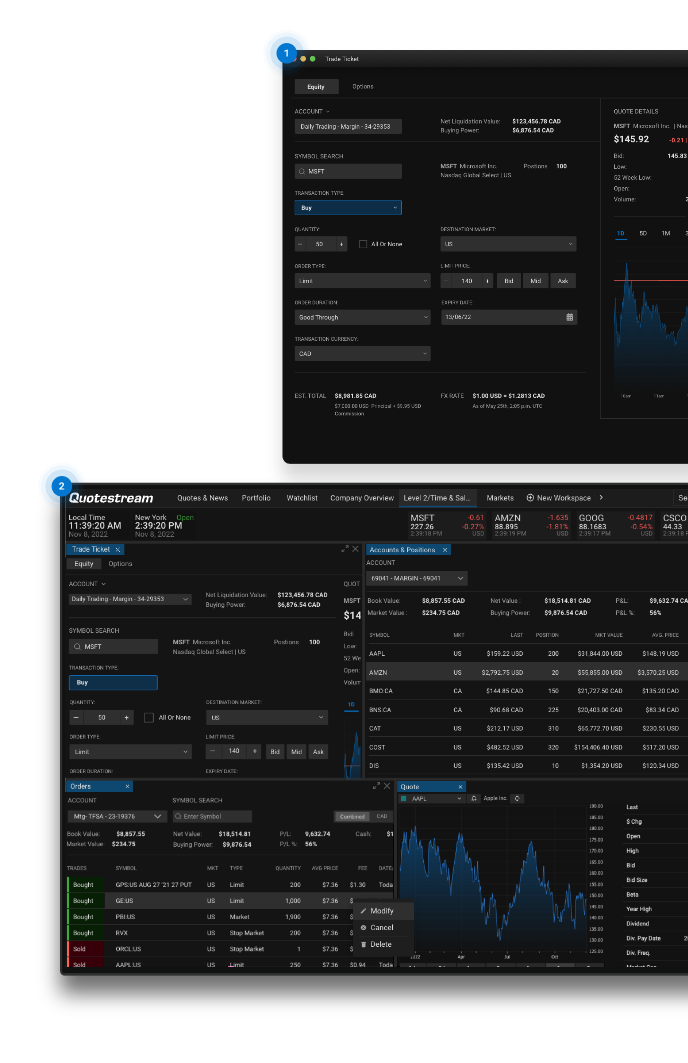Click MSFT ticker quote in top ticker bar
This screenshot has width=688, height=1063.
447,525
